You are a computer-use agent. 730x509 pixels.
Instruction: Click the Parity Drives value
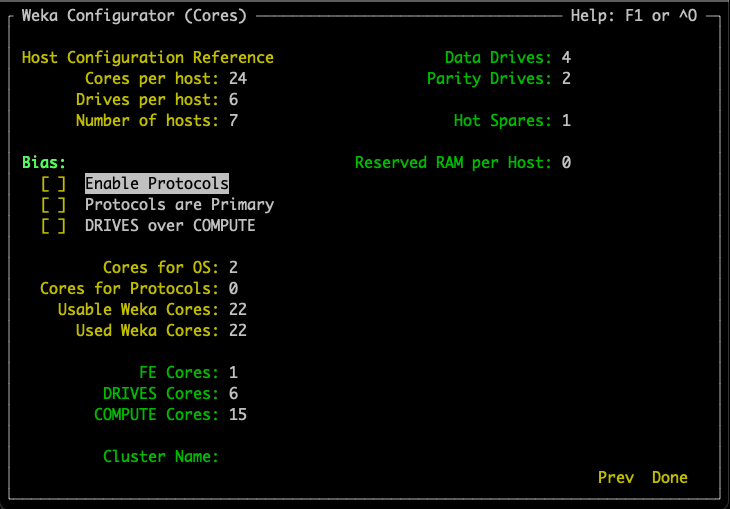(x=566, y=79)
